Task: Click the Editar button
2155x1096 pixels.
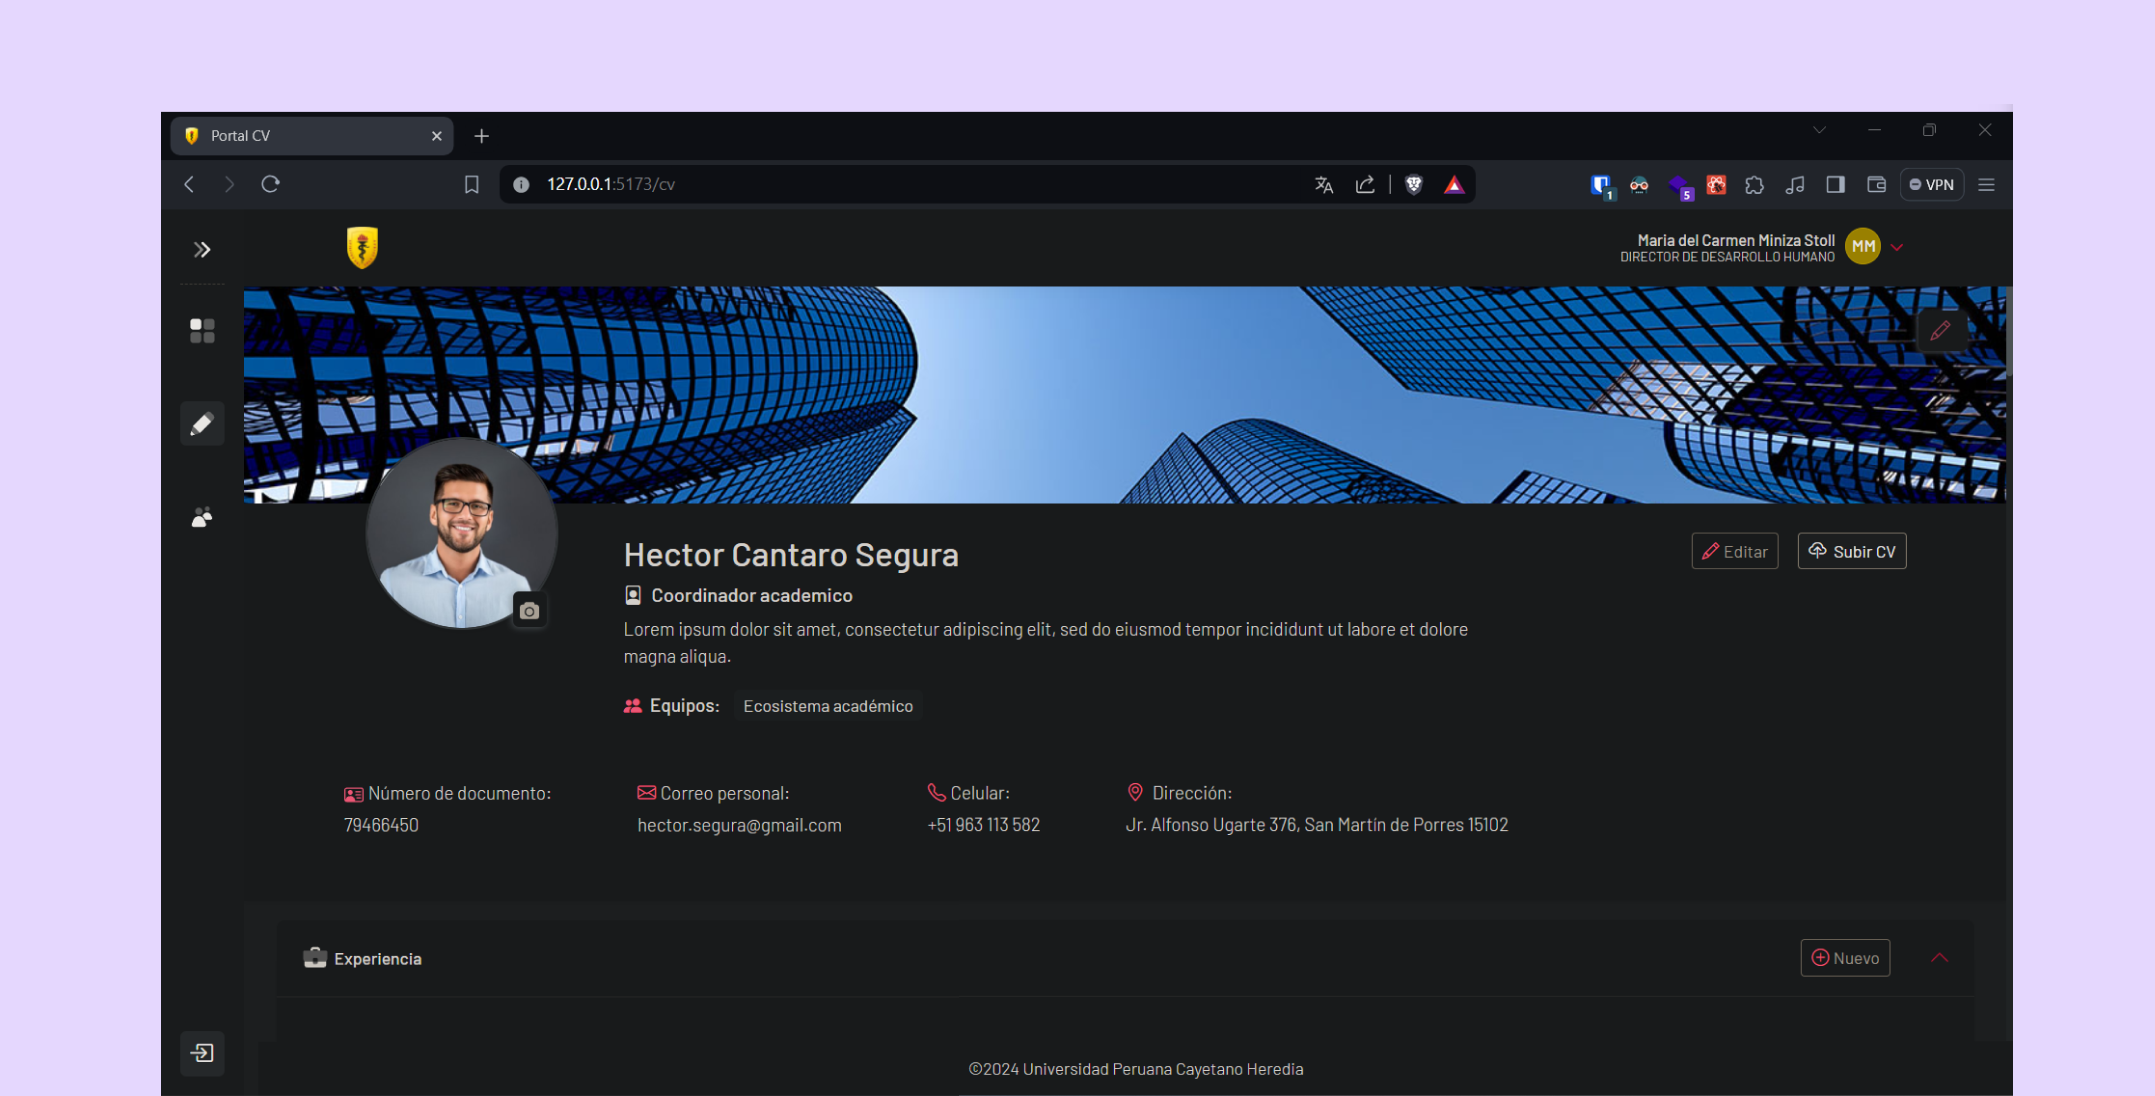Action: 1734,552
